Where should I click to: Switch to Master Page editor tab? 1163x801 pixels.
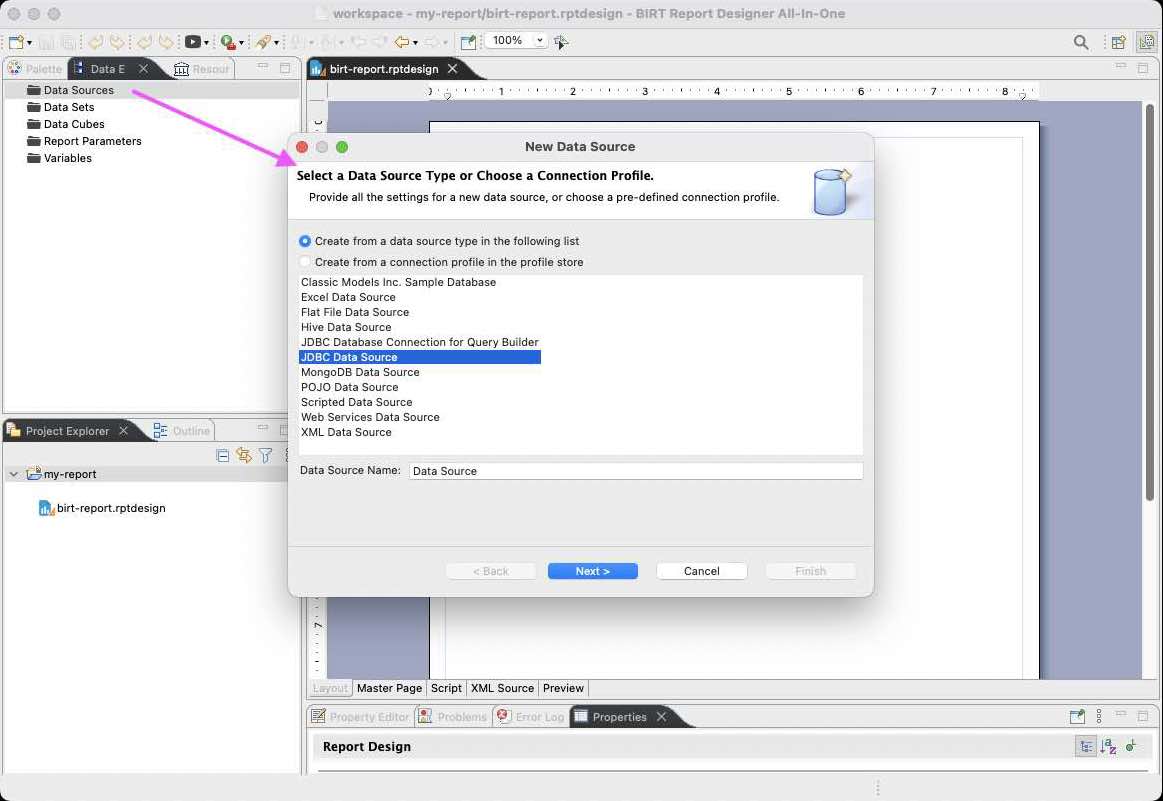[x=389, y=688]
